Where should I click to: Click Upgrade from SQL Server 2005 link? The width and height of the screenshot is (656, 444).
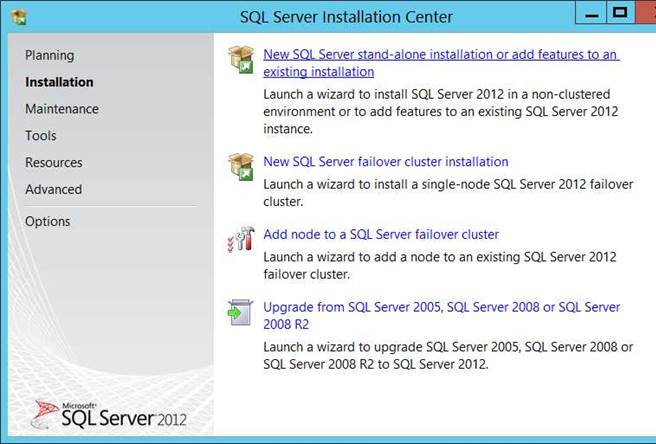441,316
